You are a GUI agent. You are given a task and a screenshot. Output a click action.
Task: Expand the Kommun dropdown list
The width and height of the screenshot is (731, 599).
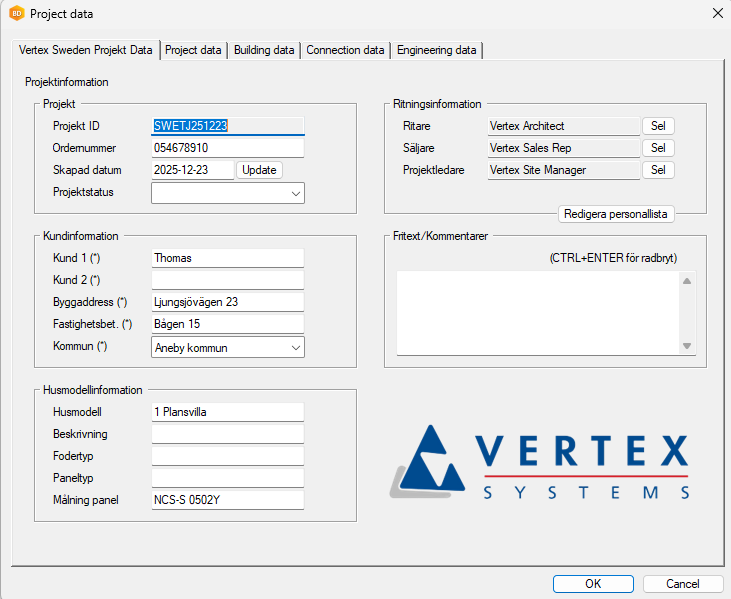pos(295,347)
